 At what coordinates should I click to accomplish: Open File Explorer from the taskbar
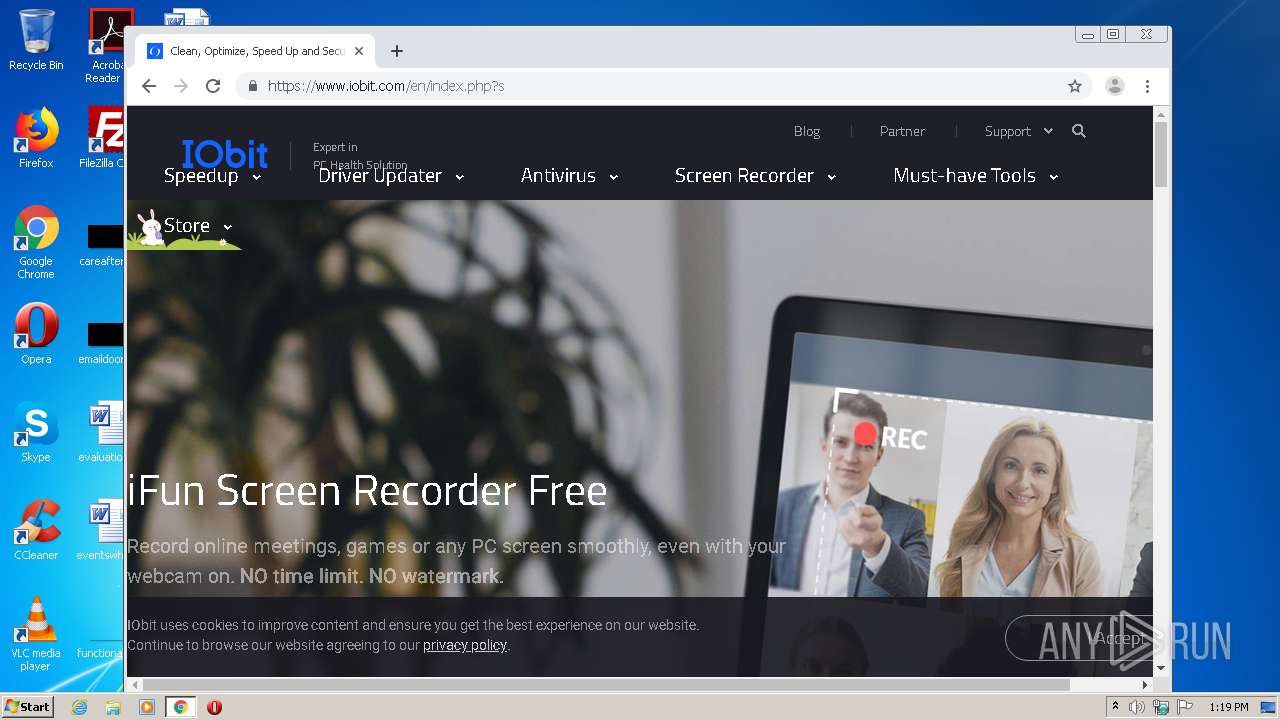click(113, 707)
